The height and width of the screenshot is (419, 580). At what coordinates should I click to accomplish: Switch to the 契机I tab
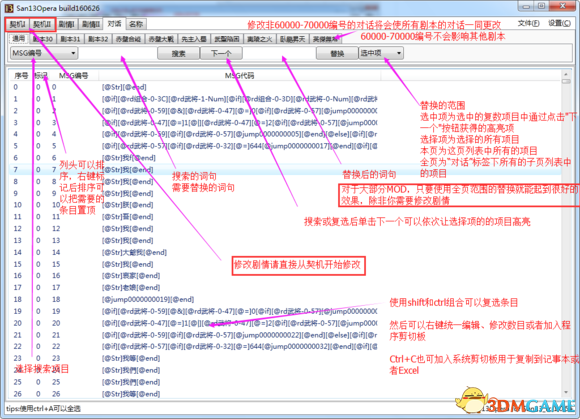tap(17, 24)
